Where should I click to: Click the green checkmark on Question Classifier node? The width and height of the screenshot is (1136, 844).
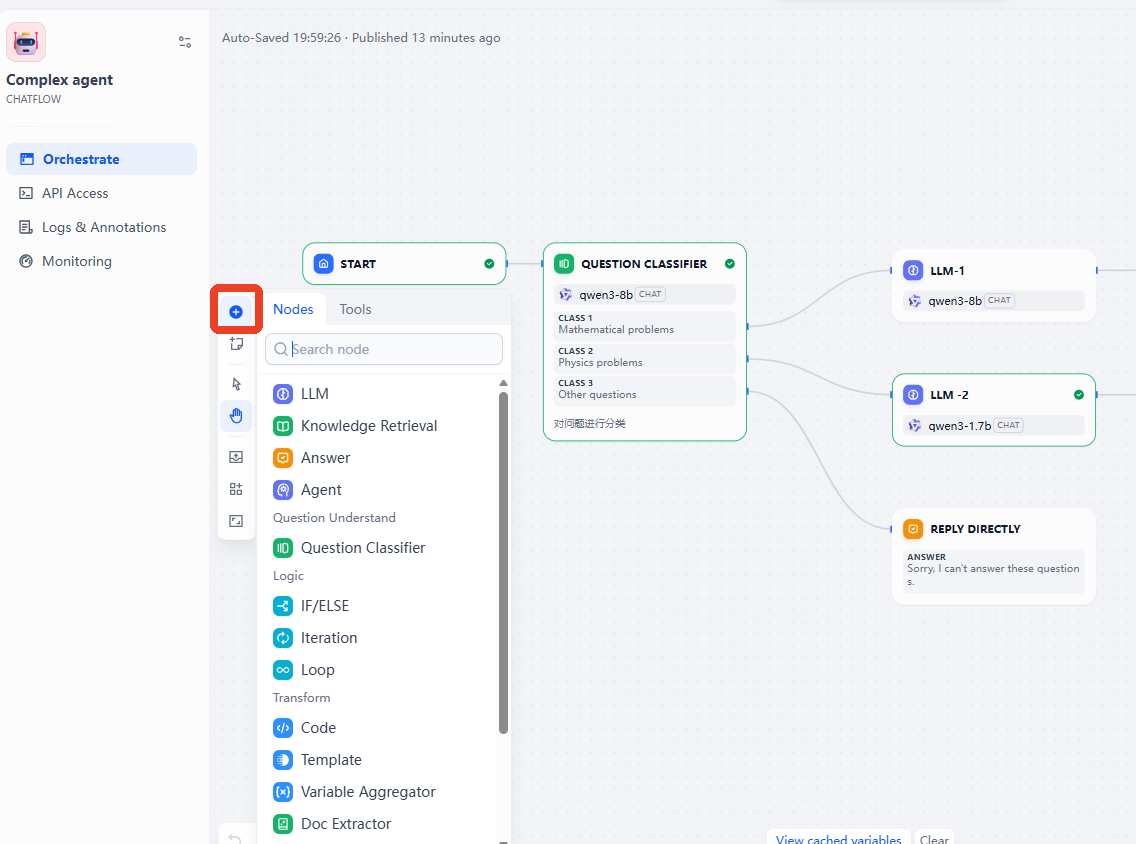[730, 264]
